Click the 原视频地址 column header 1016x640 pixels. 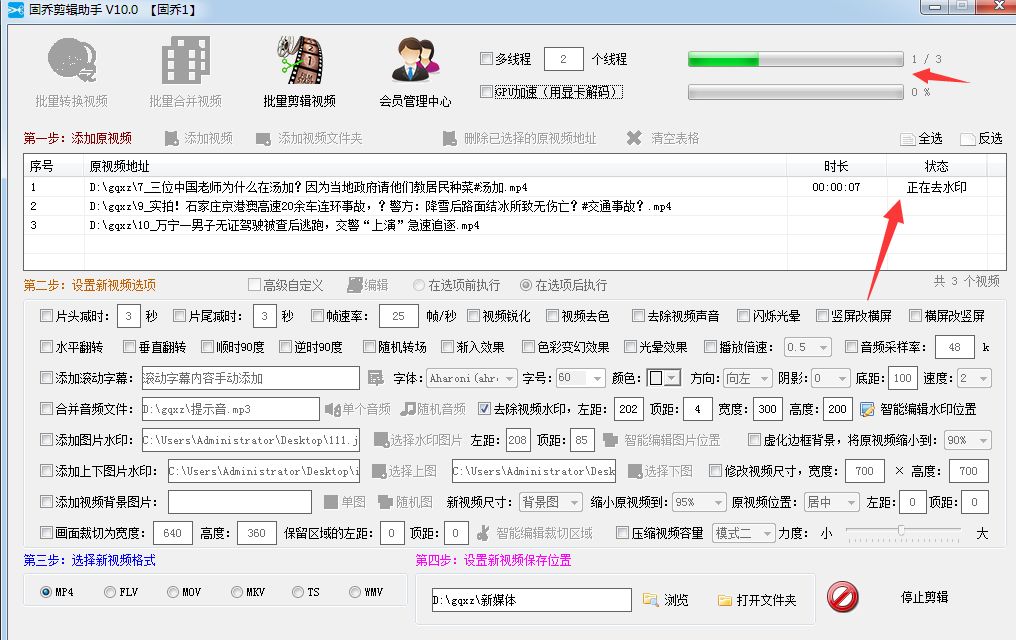(x=435, y=166)
